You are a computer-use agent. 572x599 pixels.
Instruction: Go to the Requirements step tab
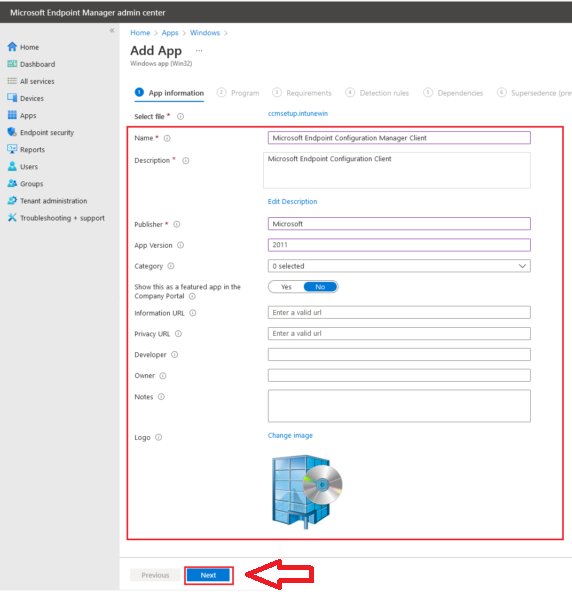(x=302, y=93)
